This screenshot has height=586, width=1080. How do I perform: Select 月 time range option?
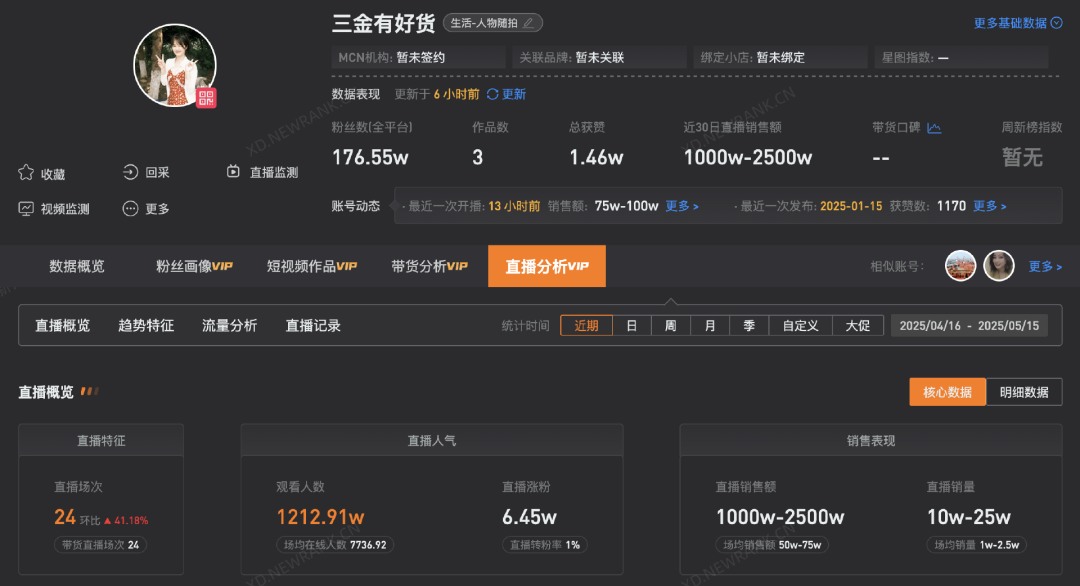709,326
